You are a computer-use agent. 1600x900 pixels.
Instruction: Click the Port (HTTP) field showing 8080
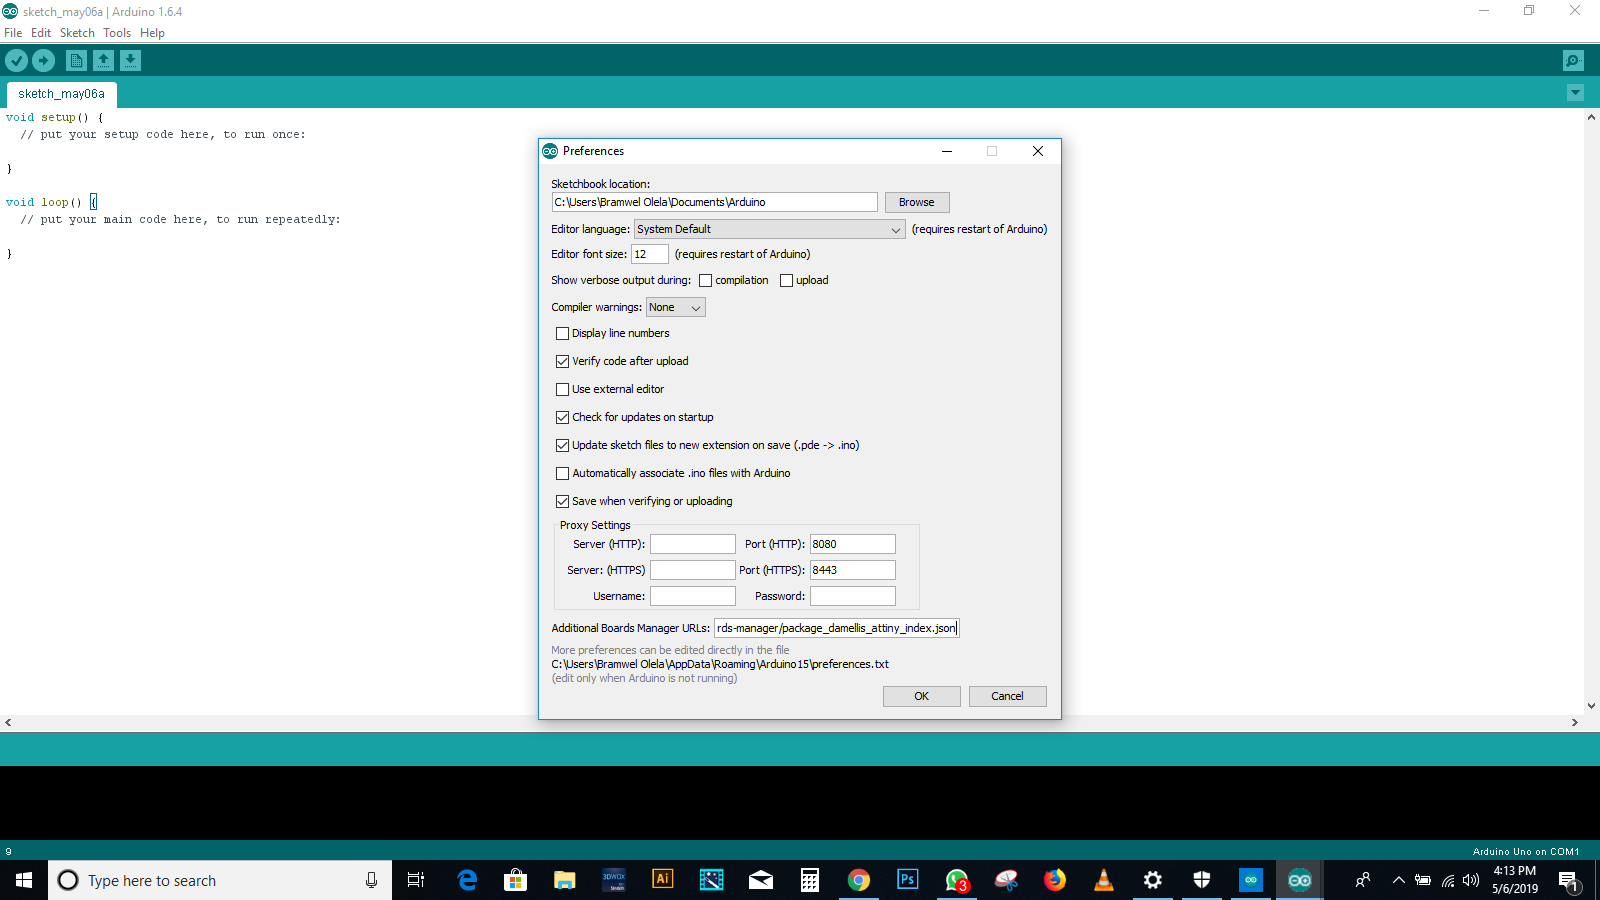coord(853,544)
